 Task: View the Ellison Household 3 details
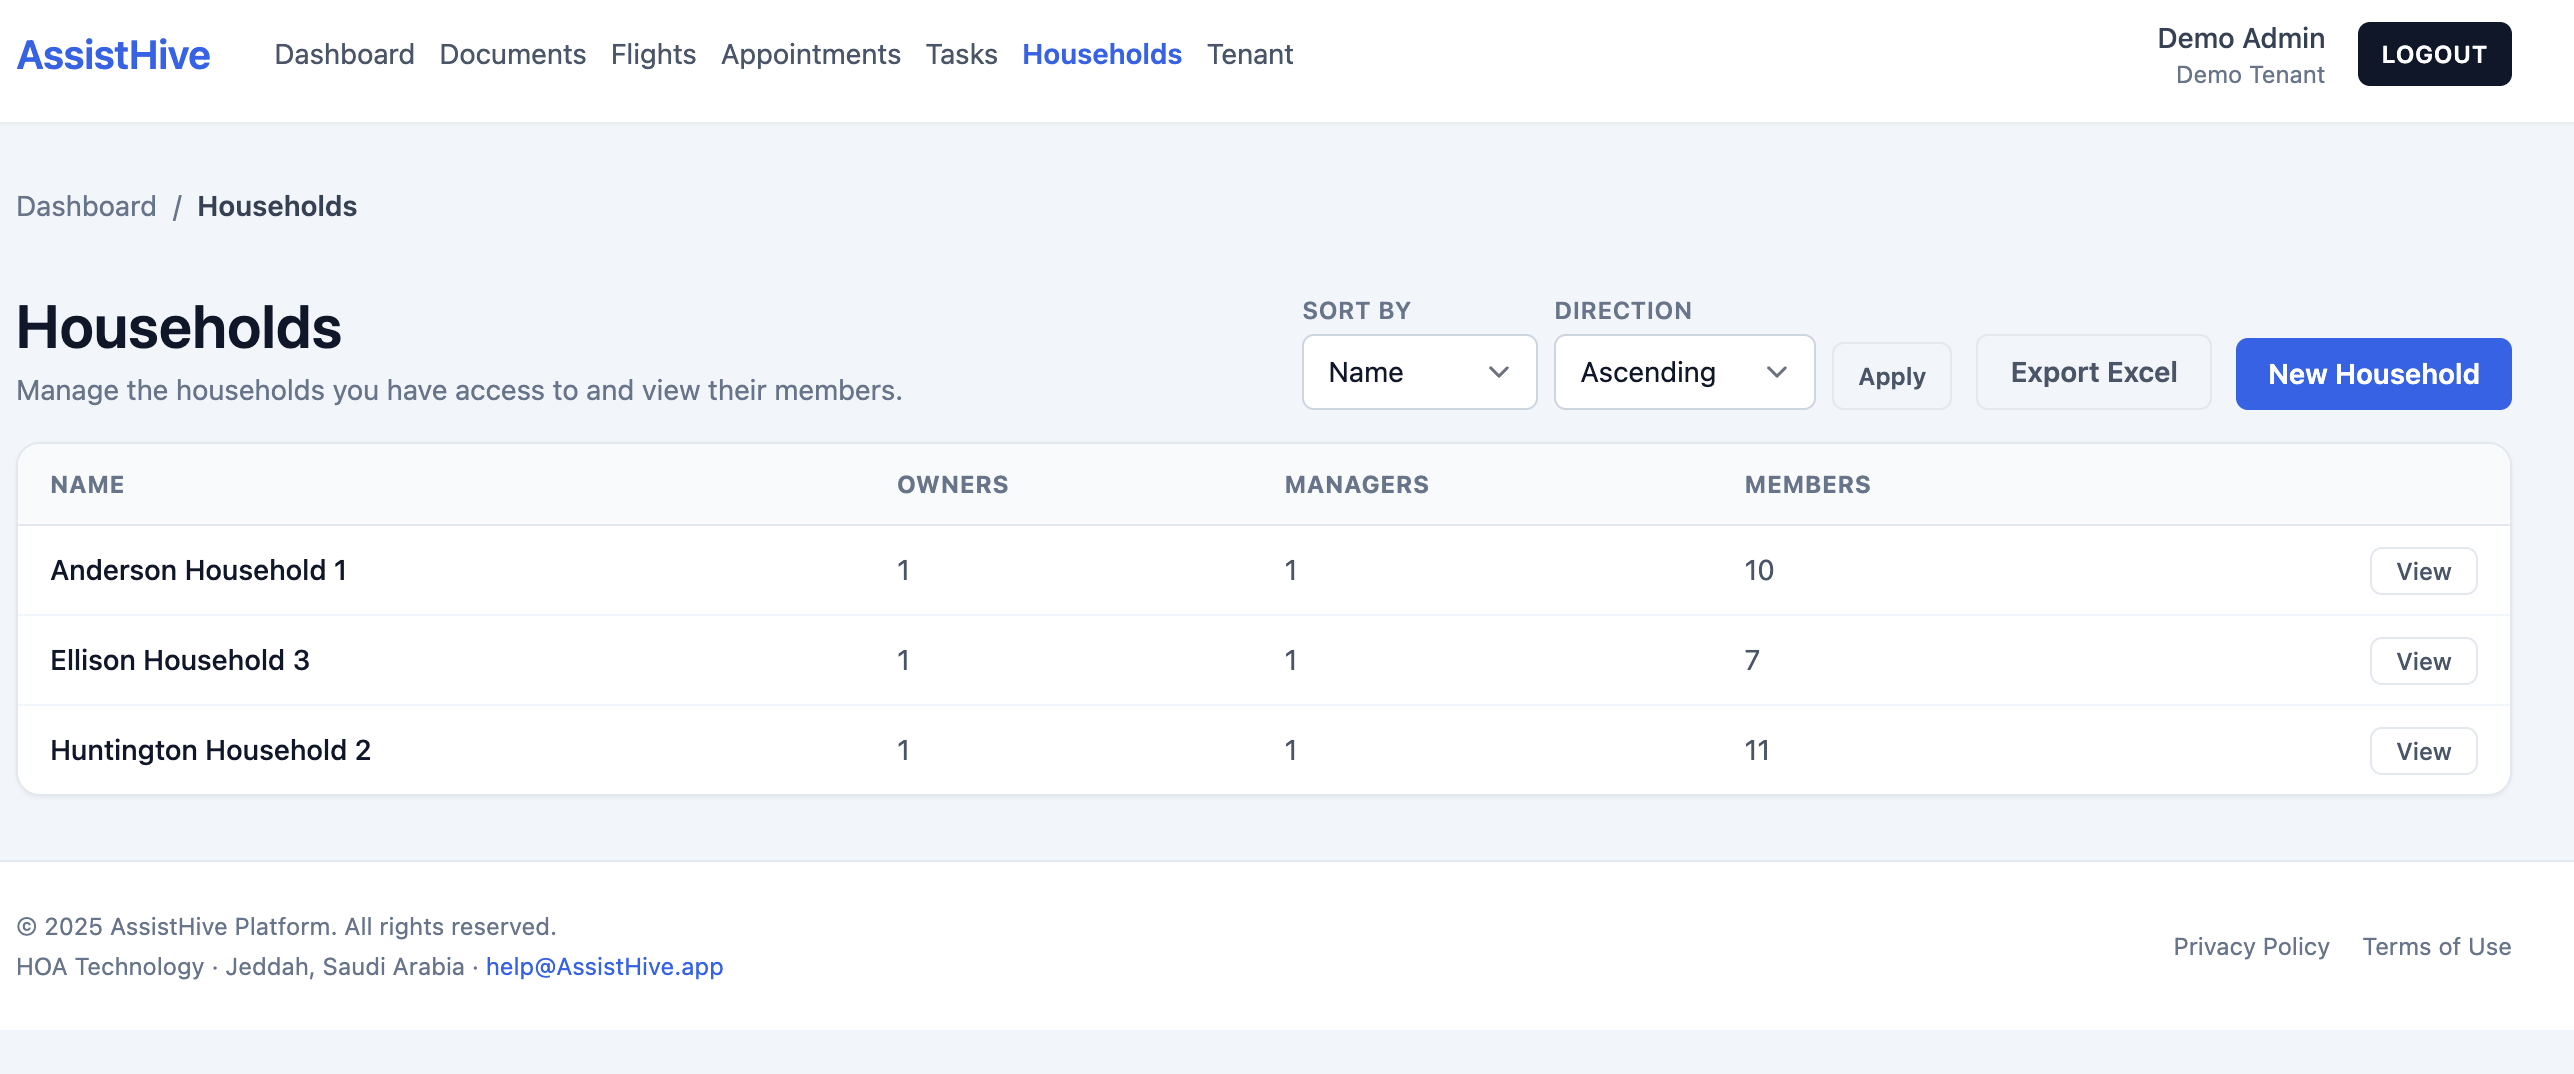[x=2422, y=660]
